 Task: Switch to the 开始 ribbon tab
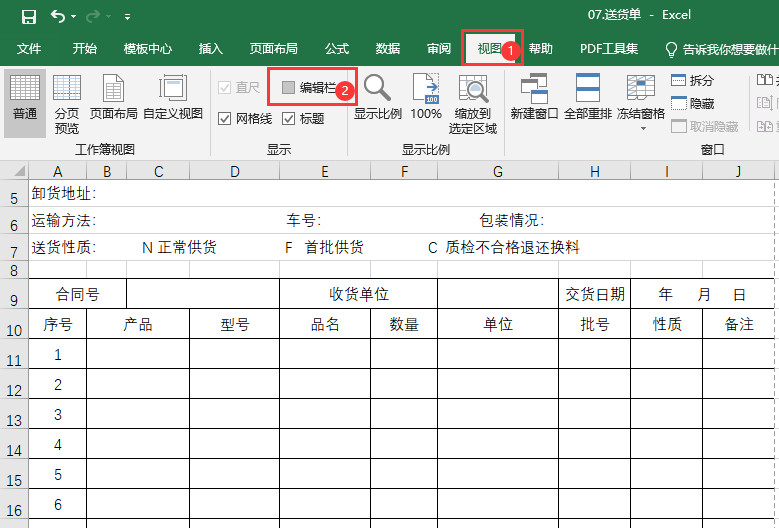[x=84, y=49]
